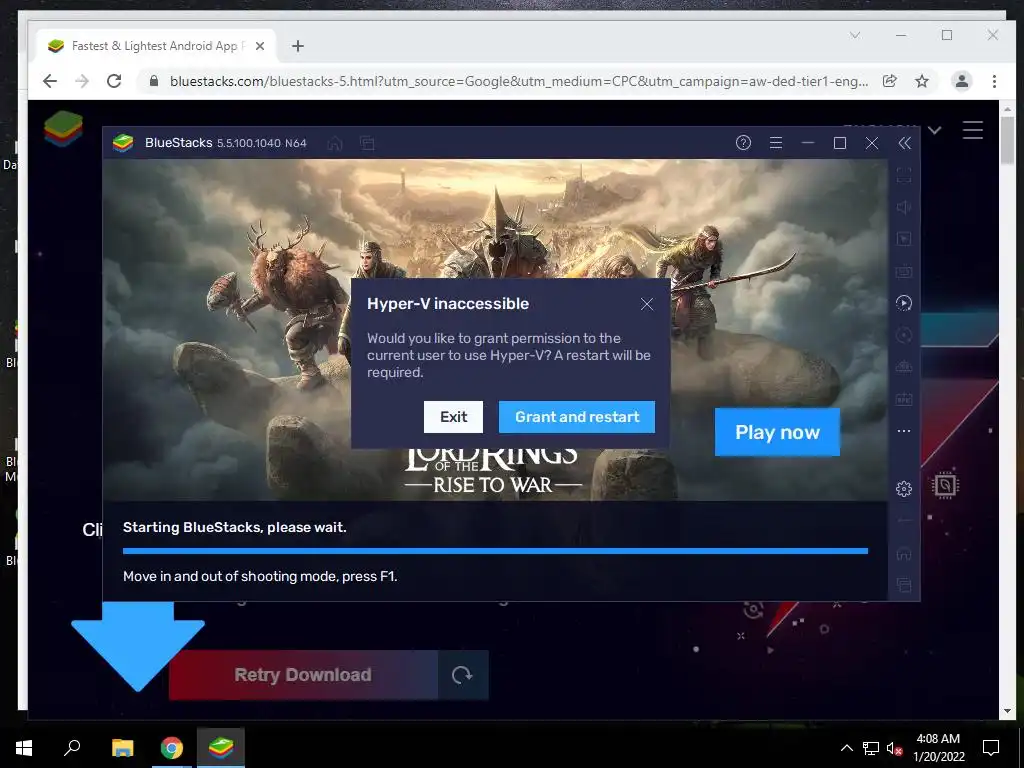Show hidden system tray icons

click(x=846, y=748)
